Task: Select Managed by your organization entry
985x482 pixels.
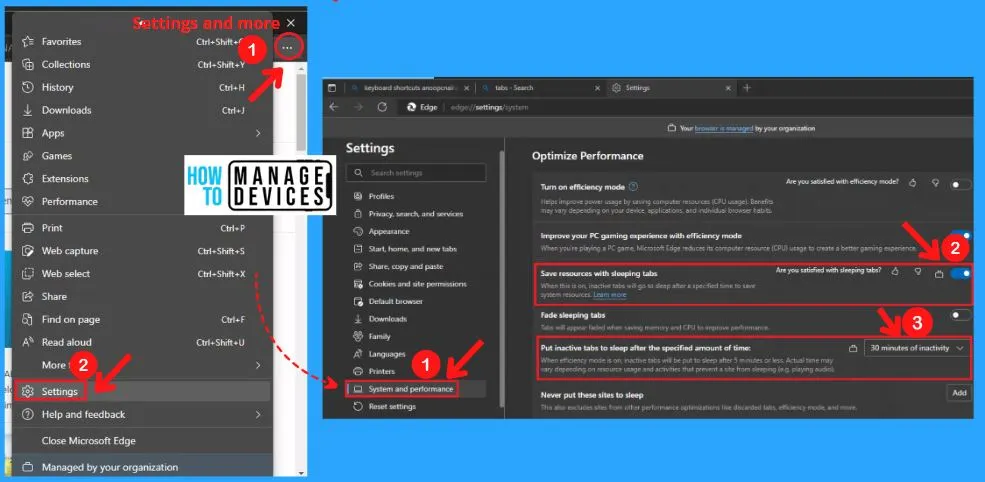Action: [x=142, y=468]
